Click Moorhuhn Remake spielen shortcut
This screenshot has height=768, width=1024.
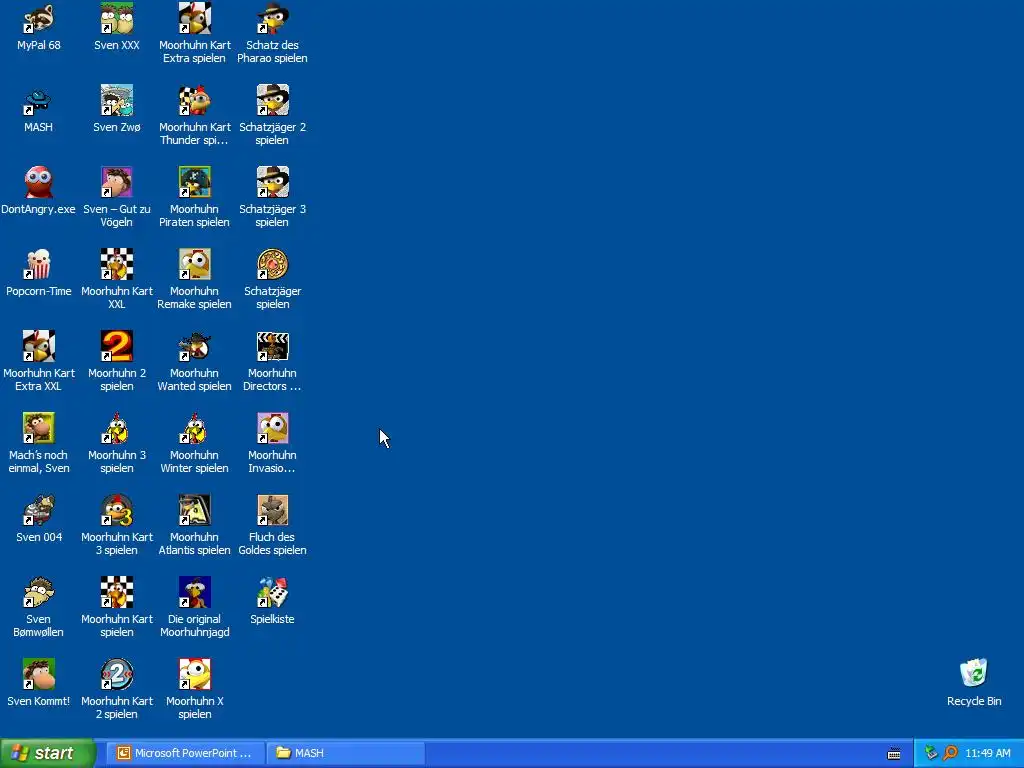(195, 264)
